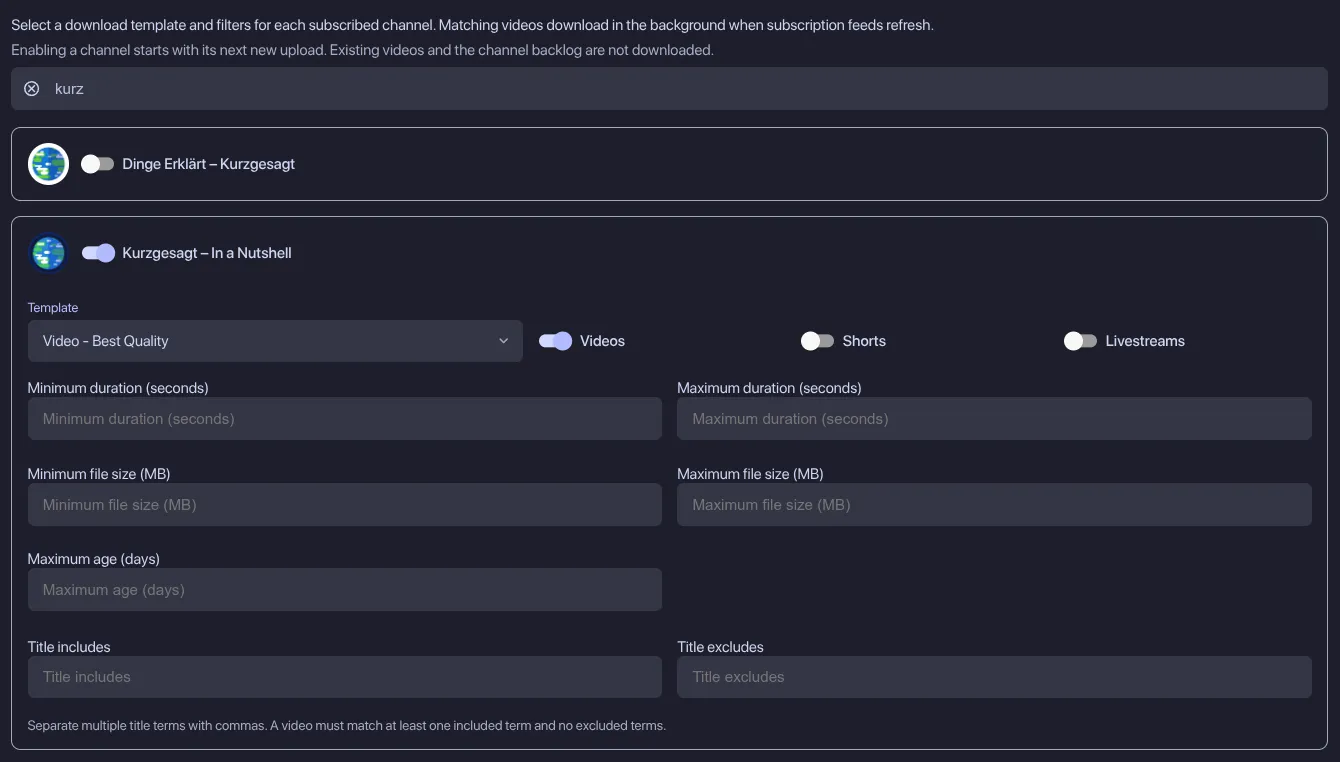1340x762 pixels.
Task: Open Dinge Erklärt – Kurzgesagt channel avatar
Action: point(48,164)
